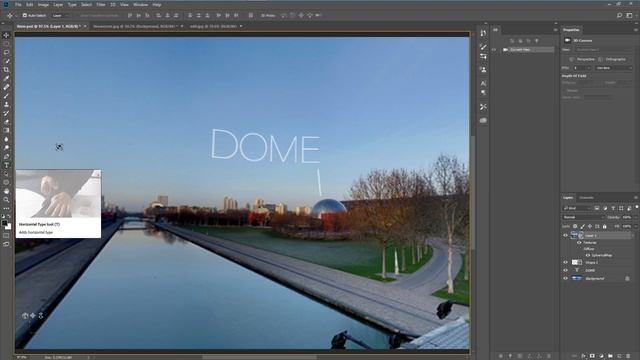
Task: Hide SphericalMap texture visibility eye
Action: (588, 255)
